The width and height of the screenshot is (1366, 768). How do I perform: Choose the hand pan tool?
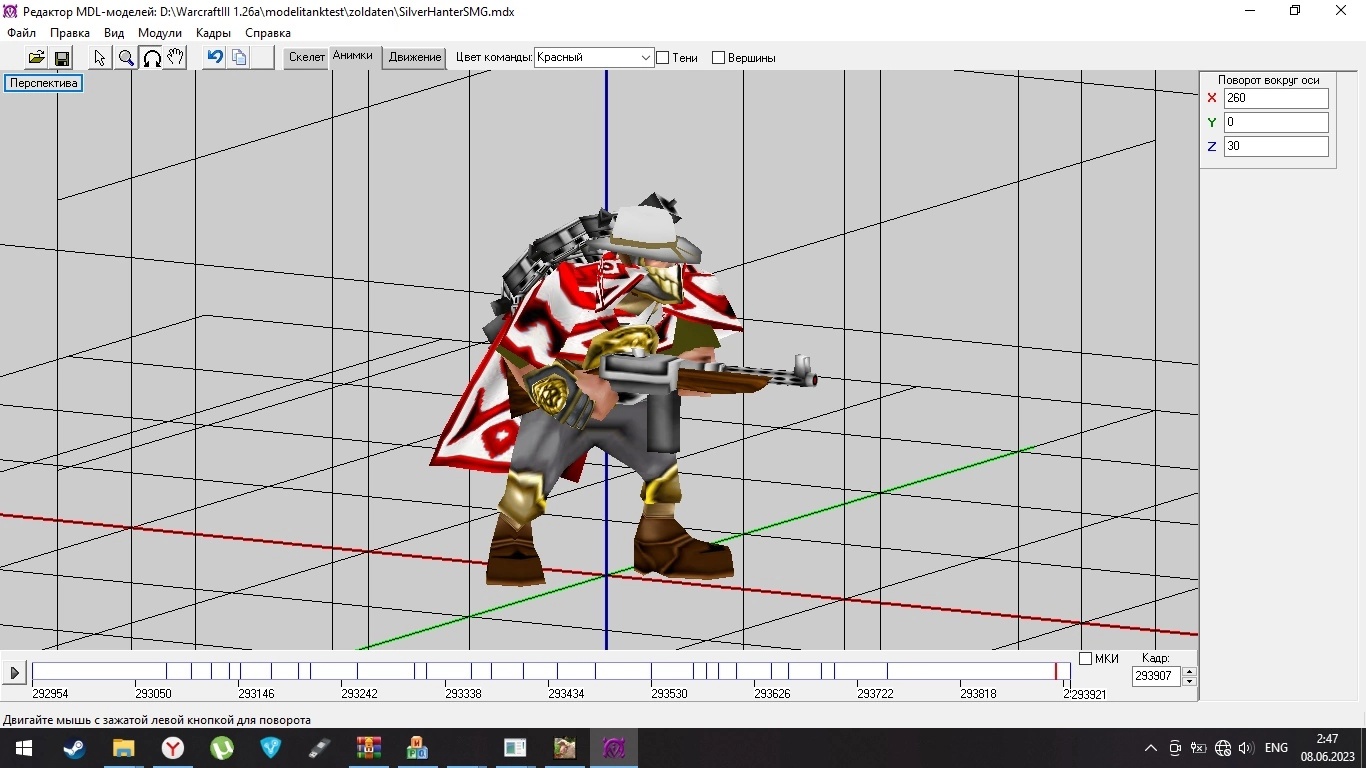pyautogui.click(x=176, y=58)
